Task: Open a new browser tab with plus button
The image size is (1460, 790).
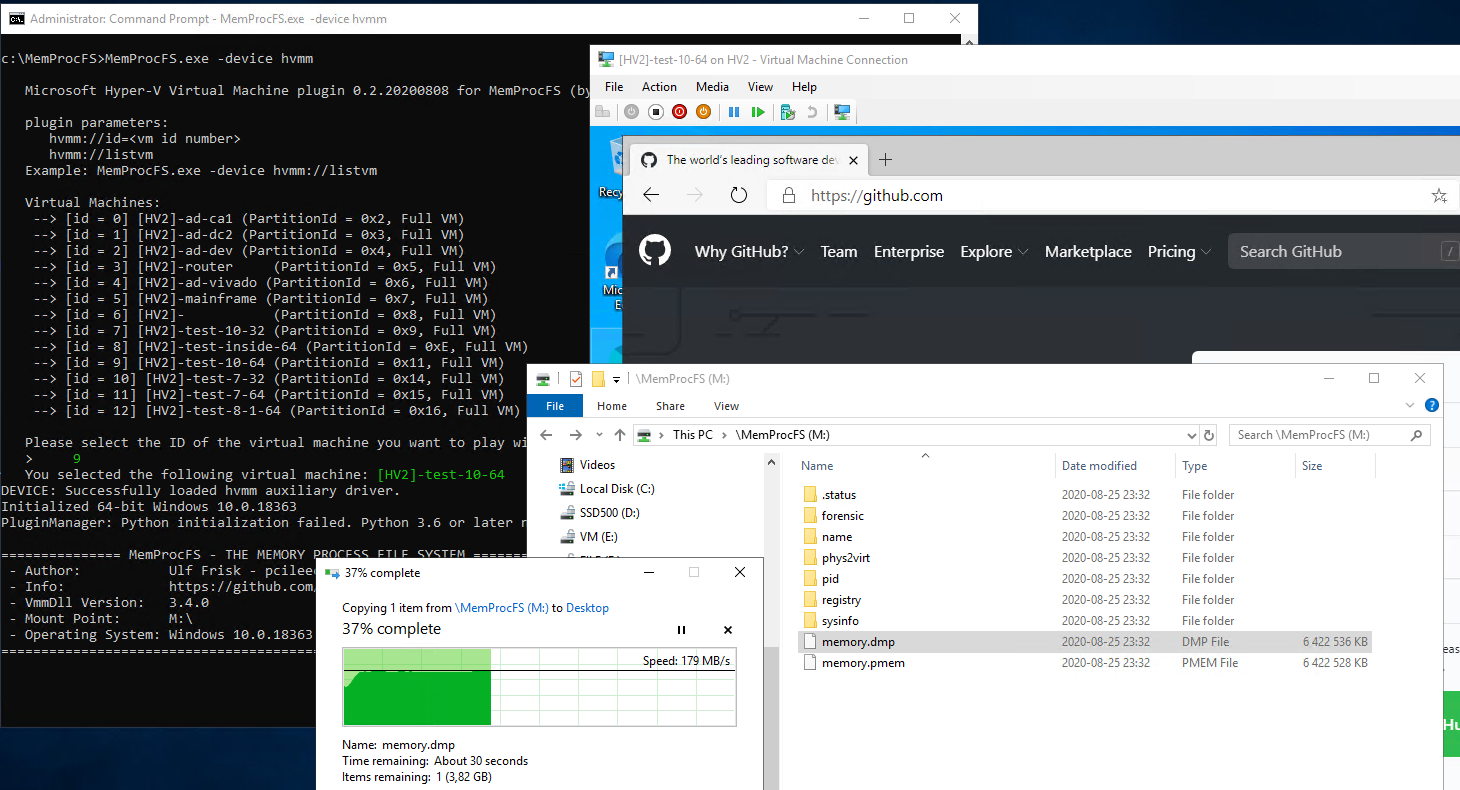Action: (x=885, y=160)
